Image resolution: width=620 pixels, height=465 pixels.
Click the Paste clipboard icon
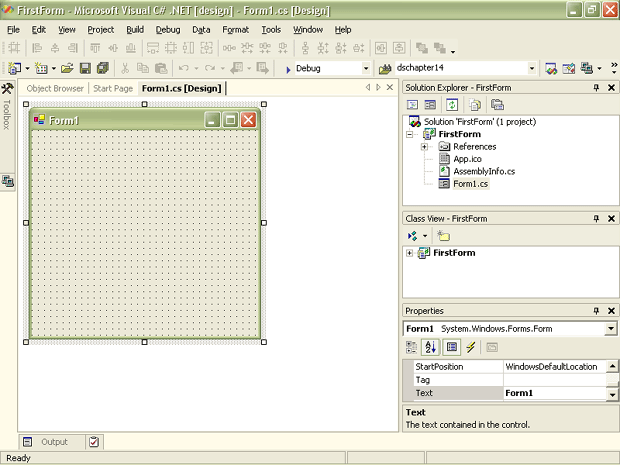coord(161,68)
